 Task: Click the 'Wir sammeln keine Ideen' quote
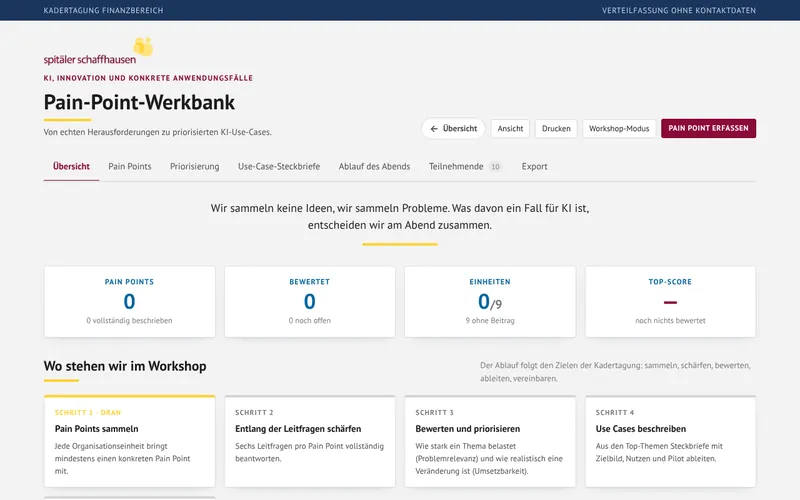(400, 216)
